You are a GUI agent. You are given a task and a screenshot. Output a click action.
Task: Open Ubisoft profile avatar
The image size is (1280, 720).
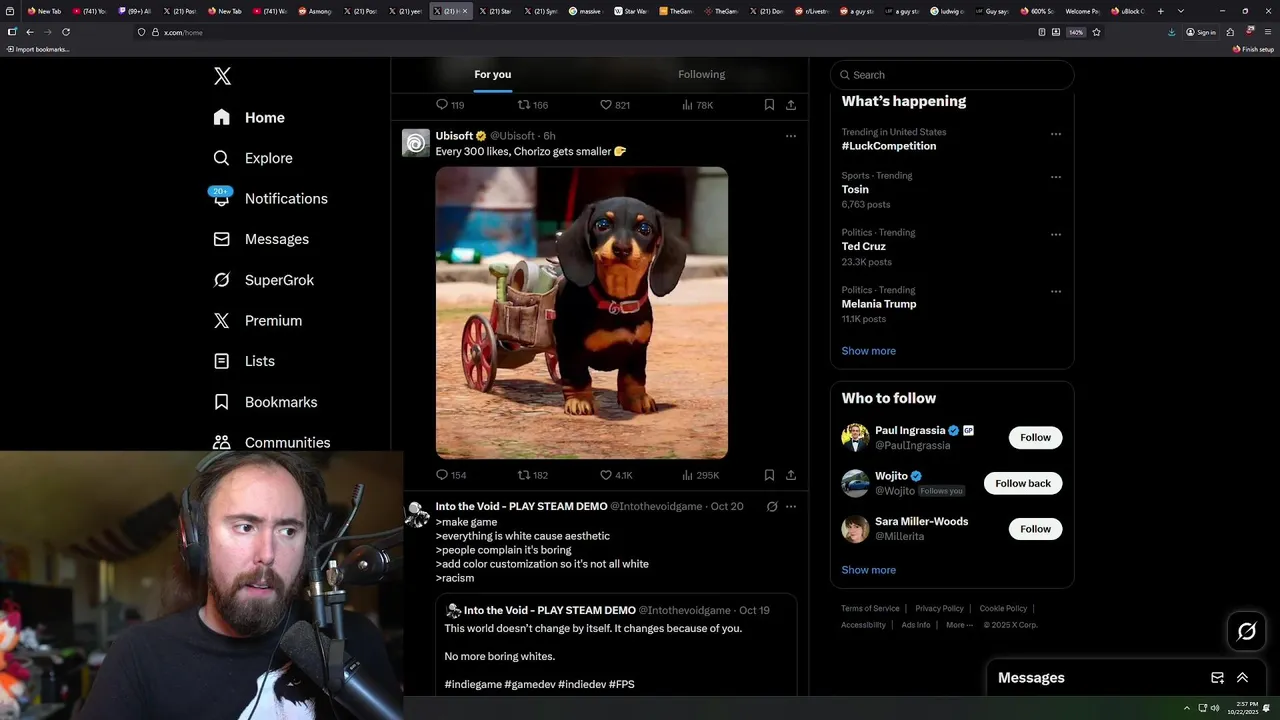tap(416, 143)
